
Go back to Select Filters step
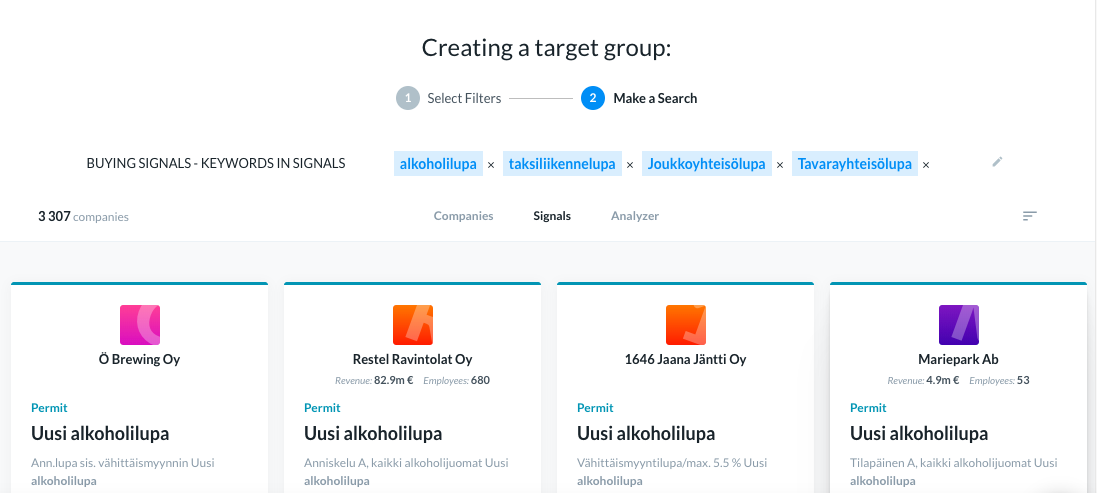click(448, 98)
